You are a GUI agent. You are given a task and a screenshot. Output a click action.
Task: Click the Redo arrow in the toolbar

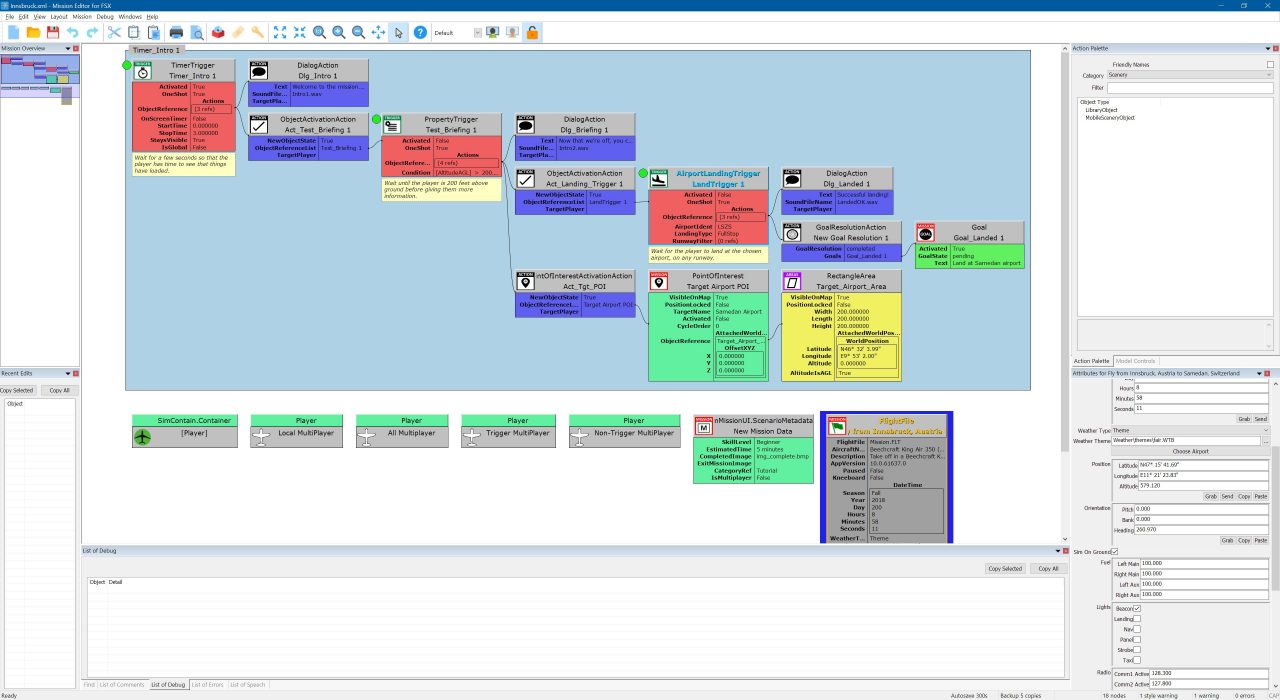(x=92, y=33)
